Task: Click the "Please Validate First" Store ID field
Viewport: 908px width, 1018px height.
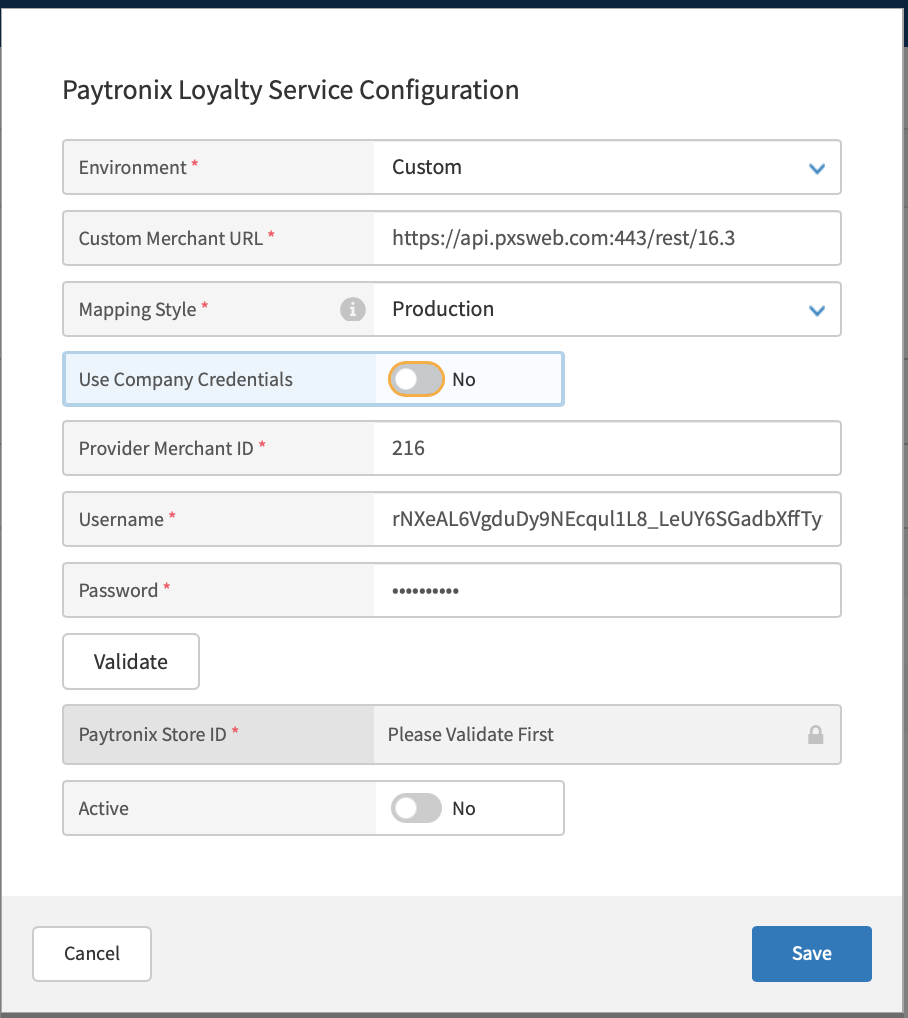Action: 590,735
